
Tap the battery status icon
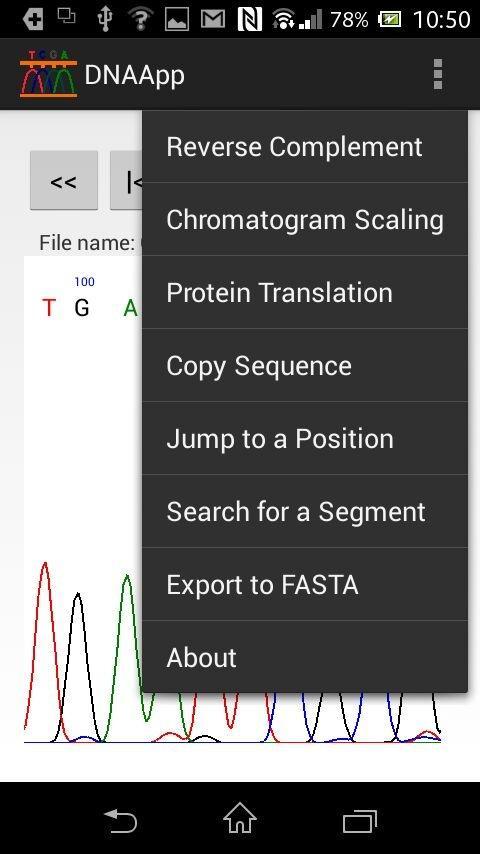point(389,20)
